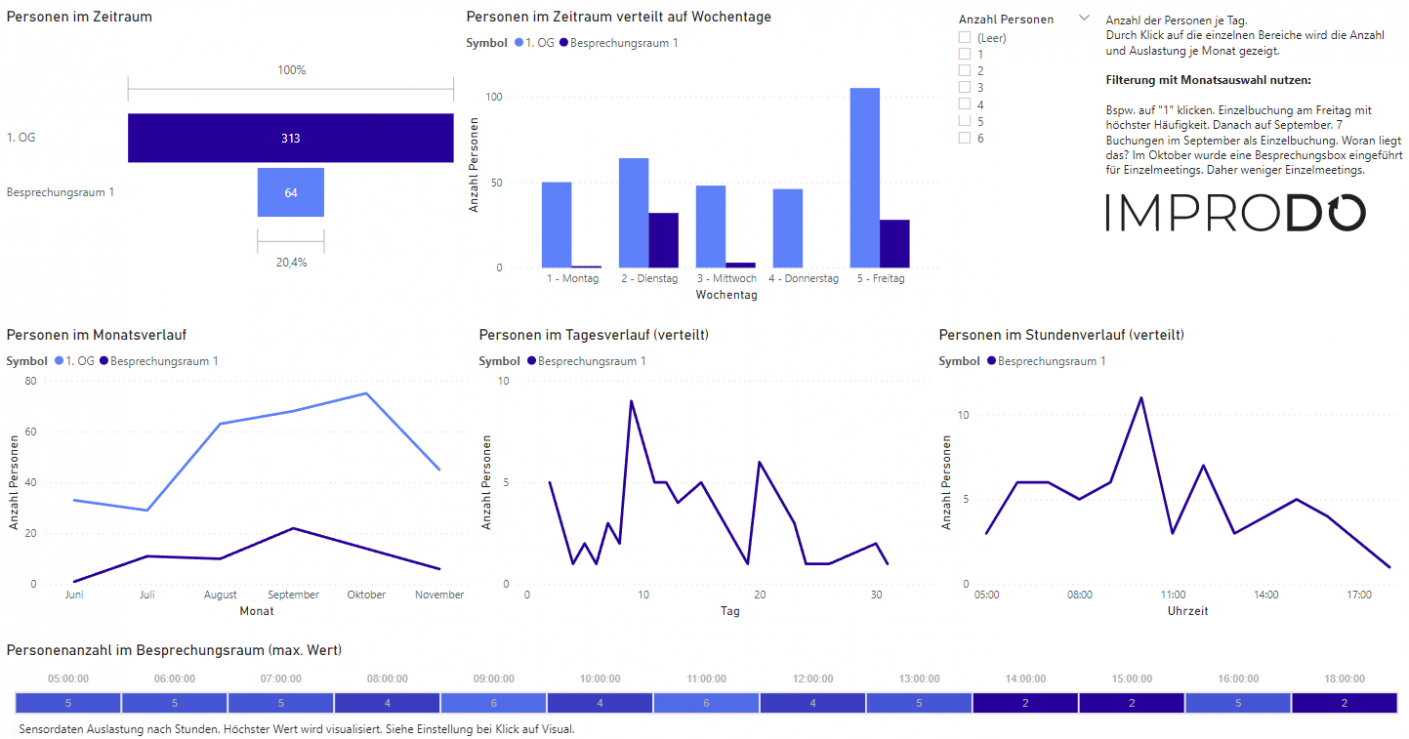This screenshot has height=739, width=1409.
Task: Check the "1" option in the Anzahl Personen slicer
Action: pos(965,54)
